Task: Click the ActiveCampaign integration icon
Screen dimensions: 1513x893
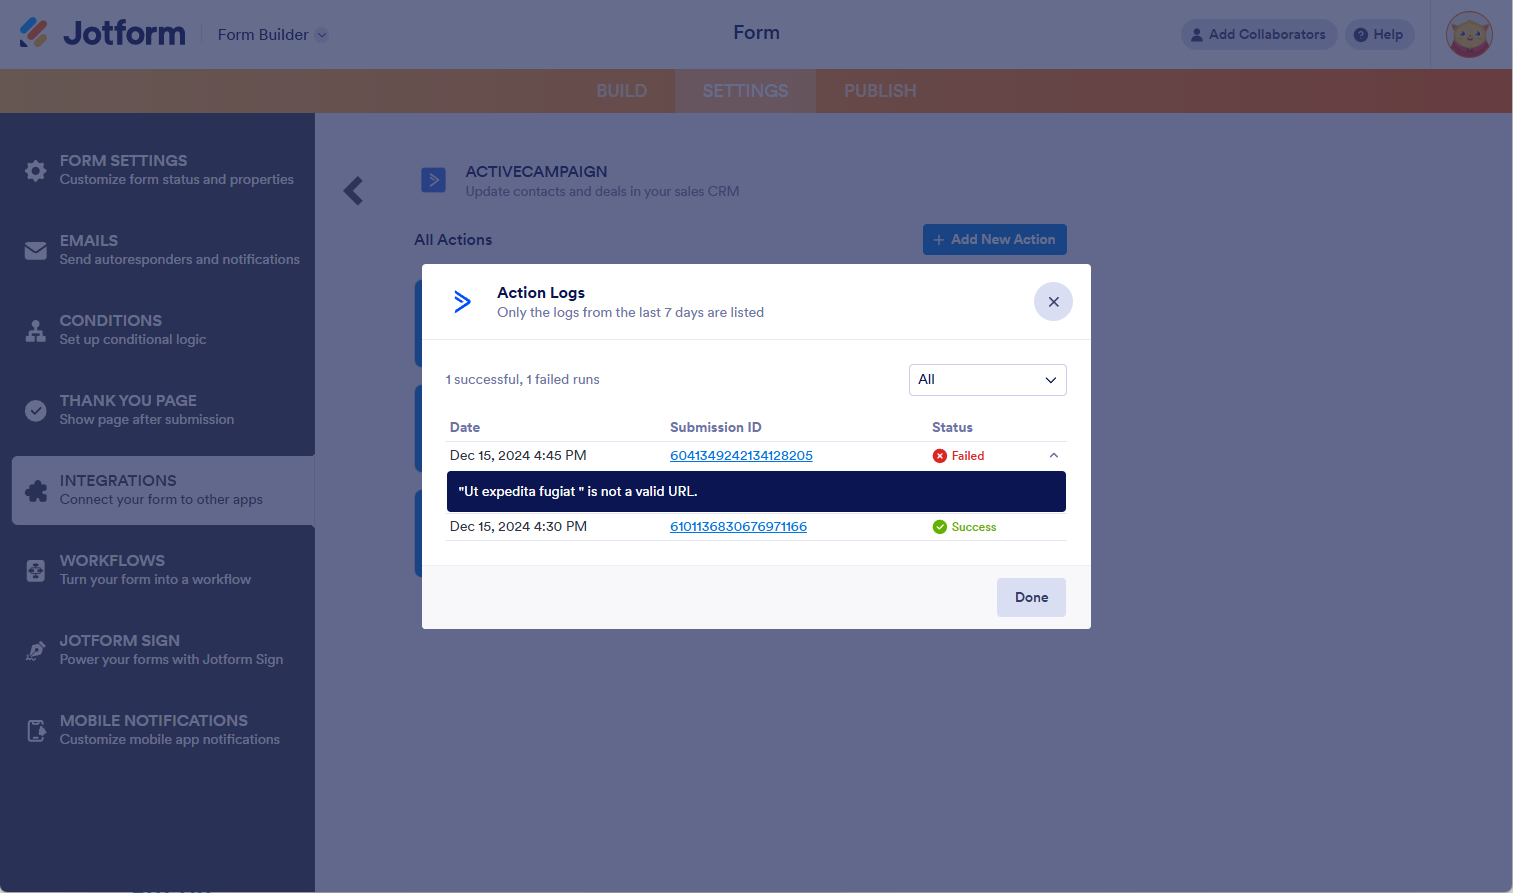Action: [x=433, y=180]
